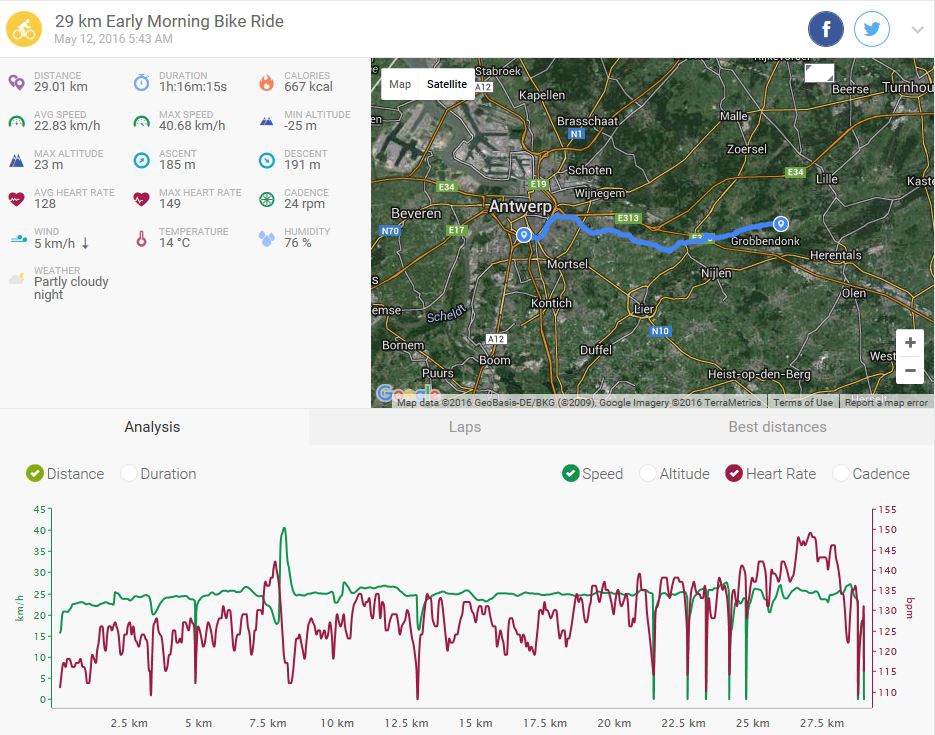The width and height of the screenshot is (935, 735).
Task: Click the Facebook share icon
Action: coord(826,30)
